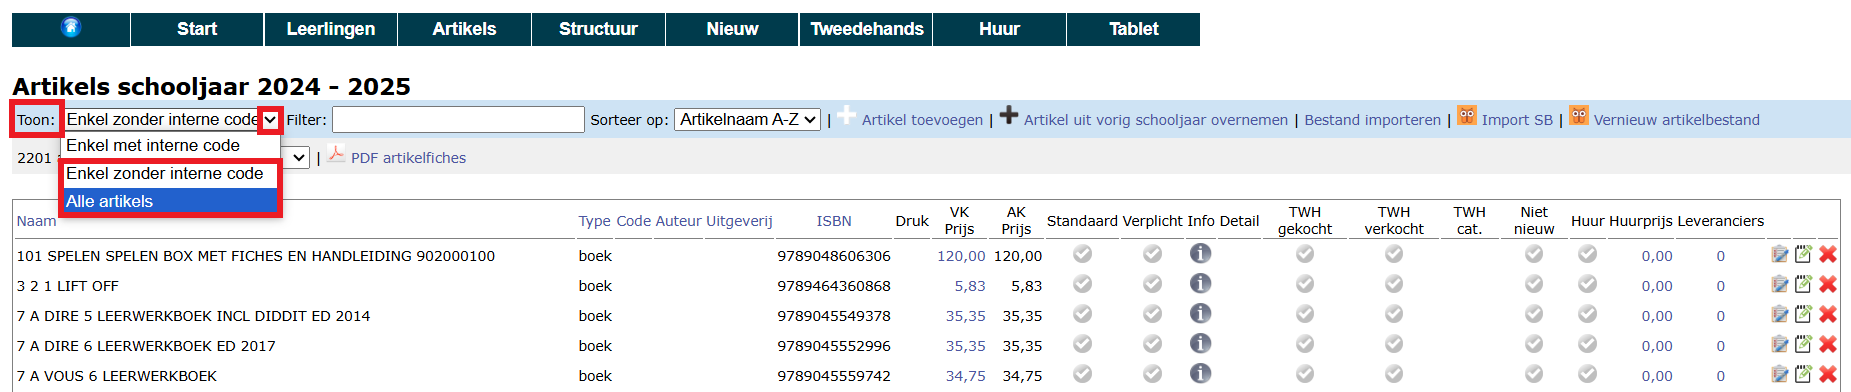
Task: Click the Import SB link
Action: [1517, 120]
